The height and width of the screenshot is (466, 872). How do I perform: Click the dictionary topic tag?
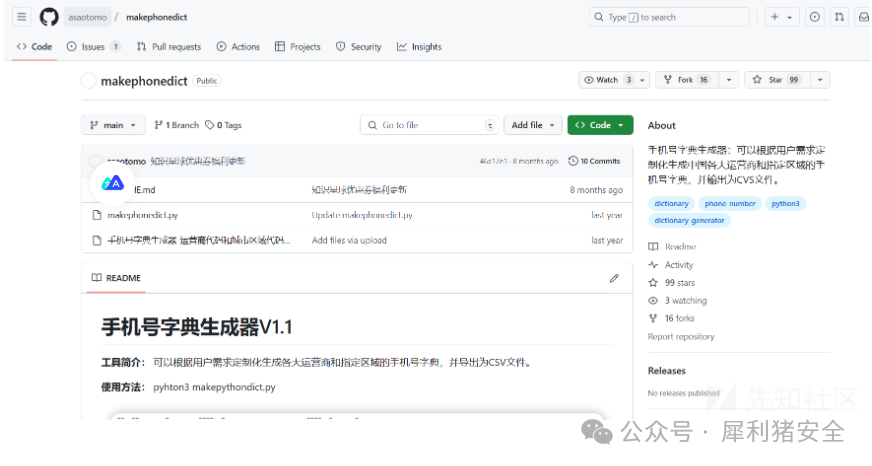click(x=671, y=204)
